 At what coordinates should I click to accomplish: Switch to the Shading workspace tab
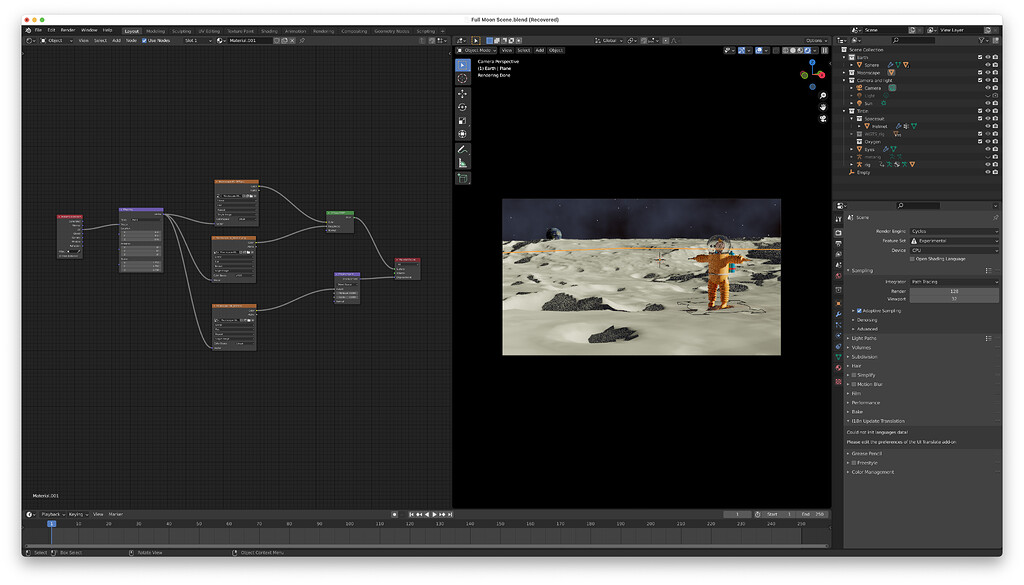click(x=269, y=31)
